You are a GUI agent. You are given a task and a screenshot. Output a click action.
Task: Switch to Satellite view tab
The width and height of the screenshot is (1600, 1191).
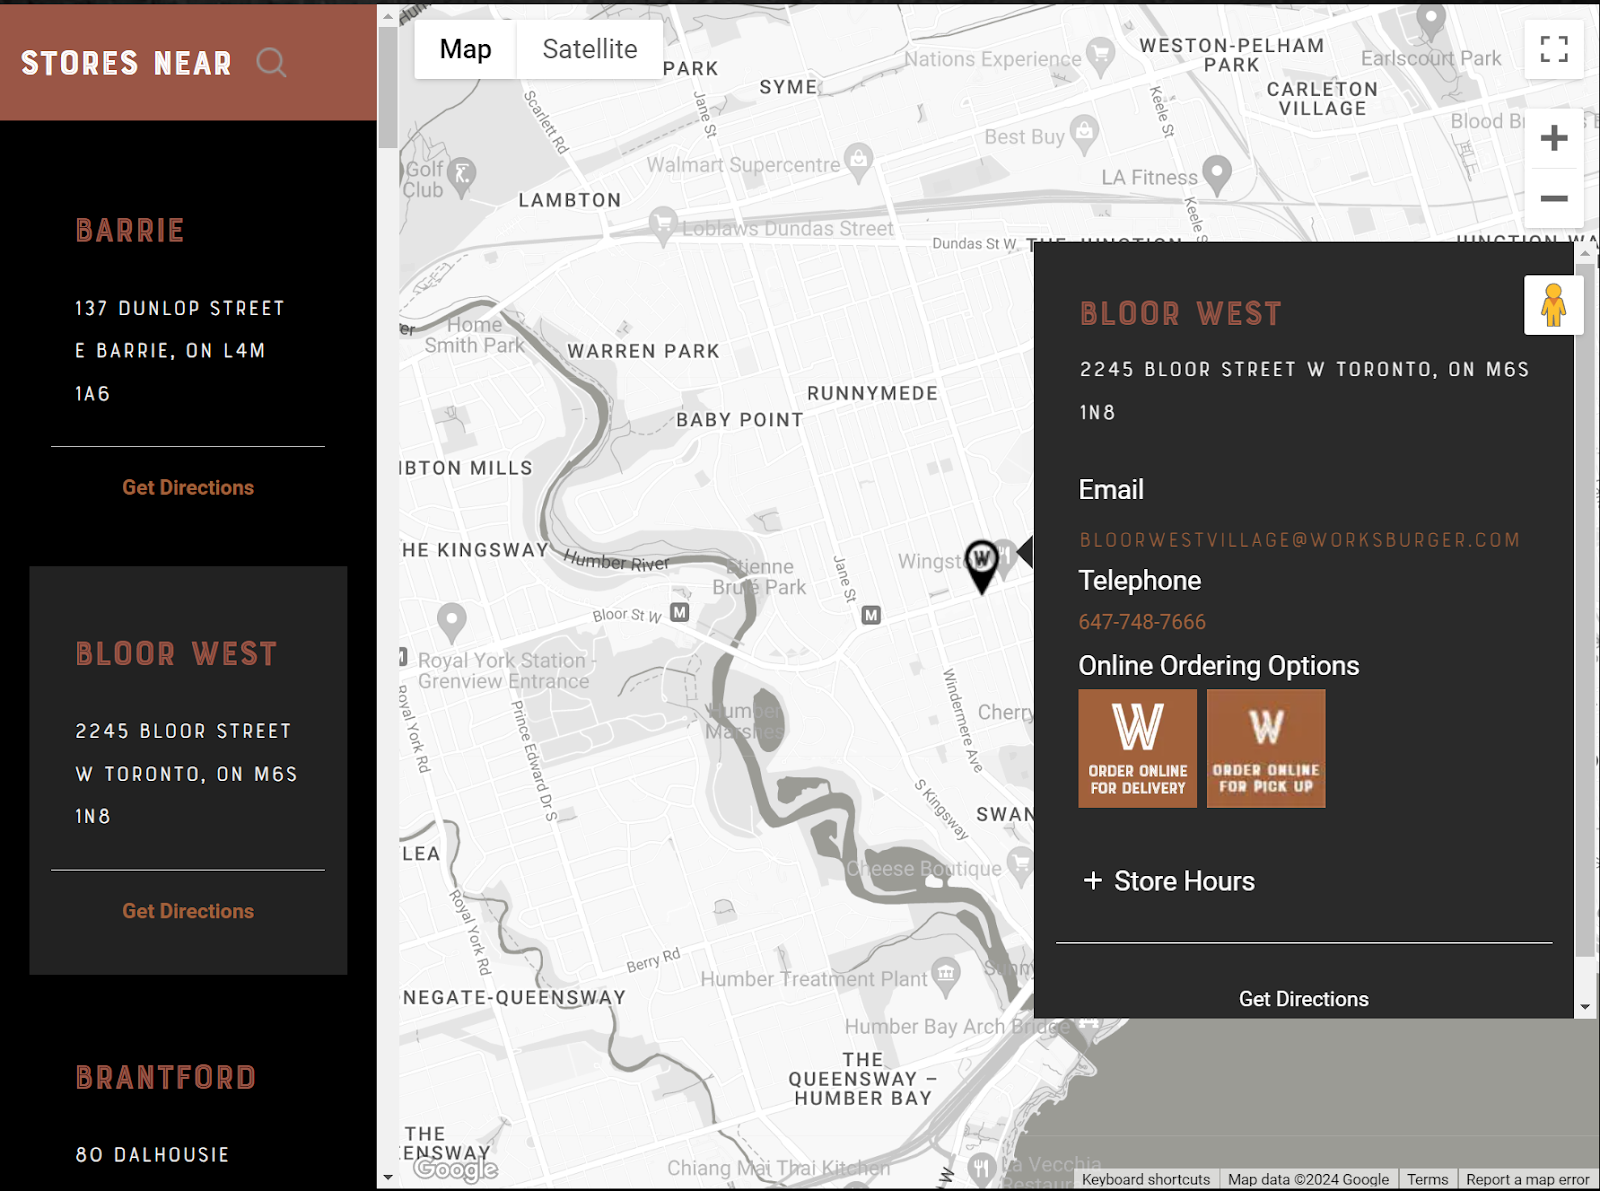point(589,49)
